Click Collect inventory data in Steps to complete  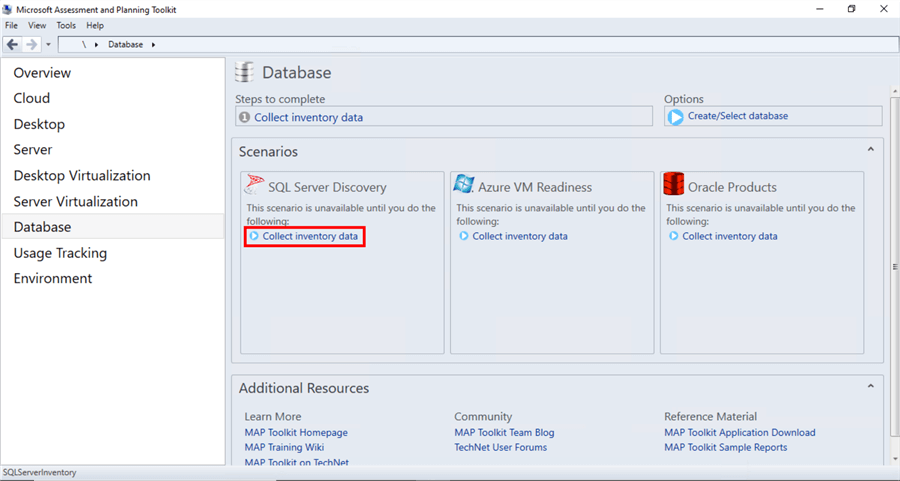(x=308, y=117)
